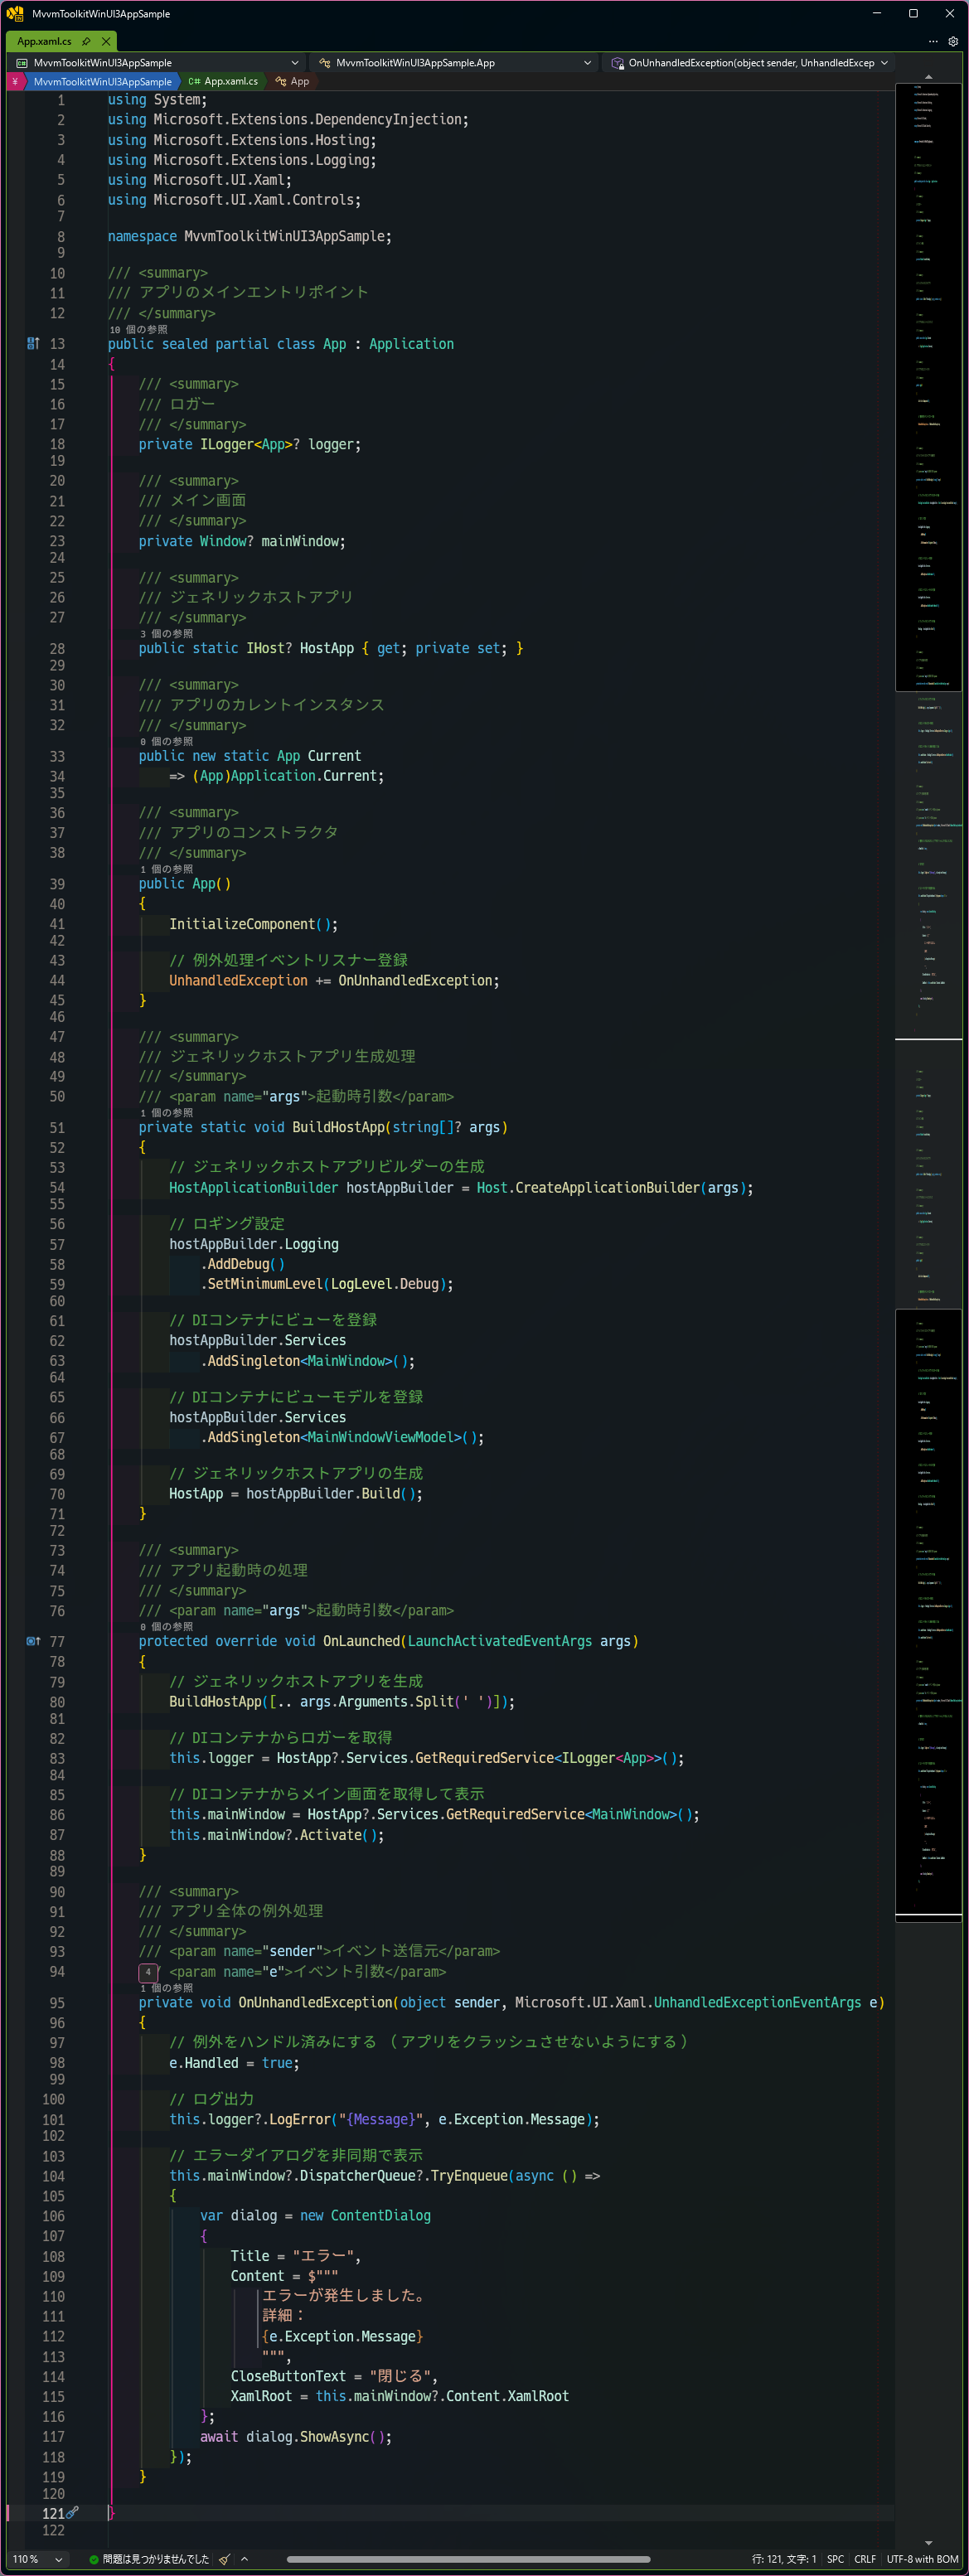Click the Visual Studio logo icon
969x2576 pixels.
tap(14, 14)
